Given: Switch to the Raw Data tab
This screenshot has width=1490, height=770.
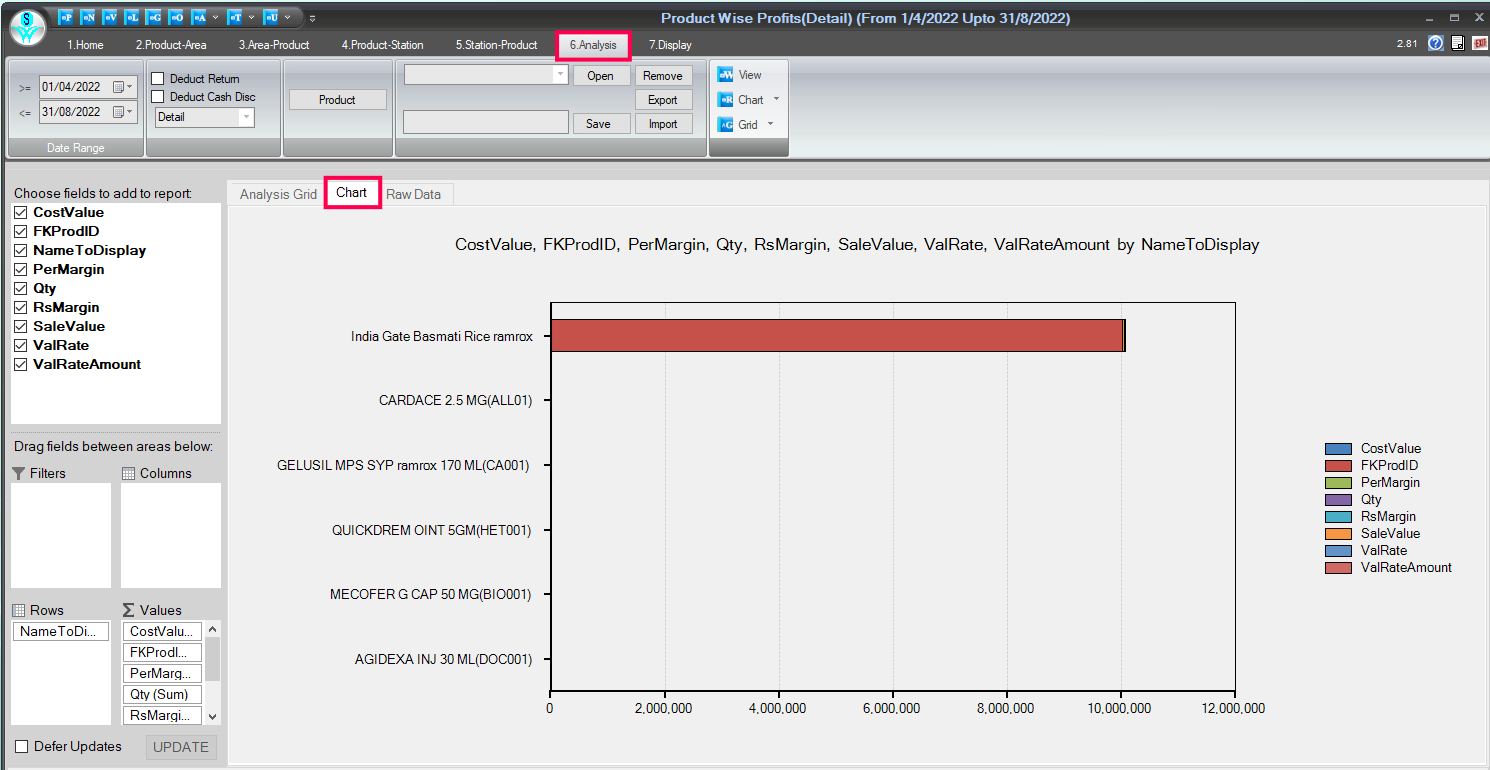Looking at the screenshot, I should [413, 194].
